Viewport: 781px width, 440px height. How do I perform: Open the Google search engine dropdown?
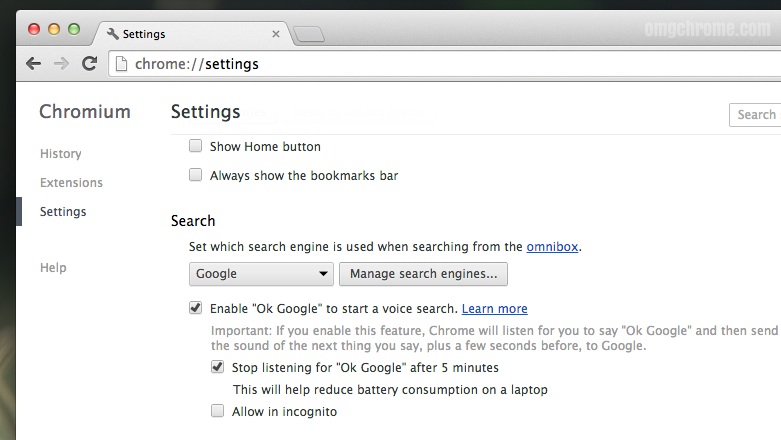click(x=262, y=274)
